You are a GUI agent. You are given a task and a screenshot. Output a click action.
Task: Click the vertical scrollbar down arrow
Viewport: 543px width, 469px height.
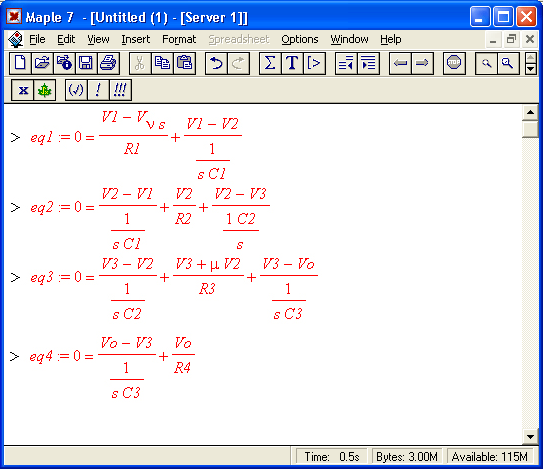point(530,436)
